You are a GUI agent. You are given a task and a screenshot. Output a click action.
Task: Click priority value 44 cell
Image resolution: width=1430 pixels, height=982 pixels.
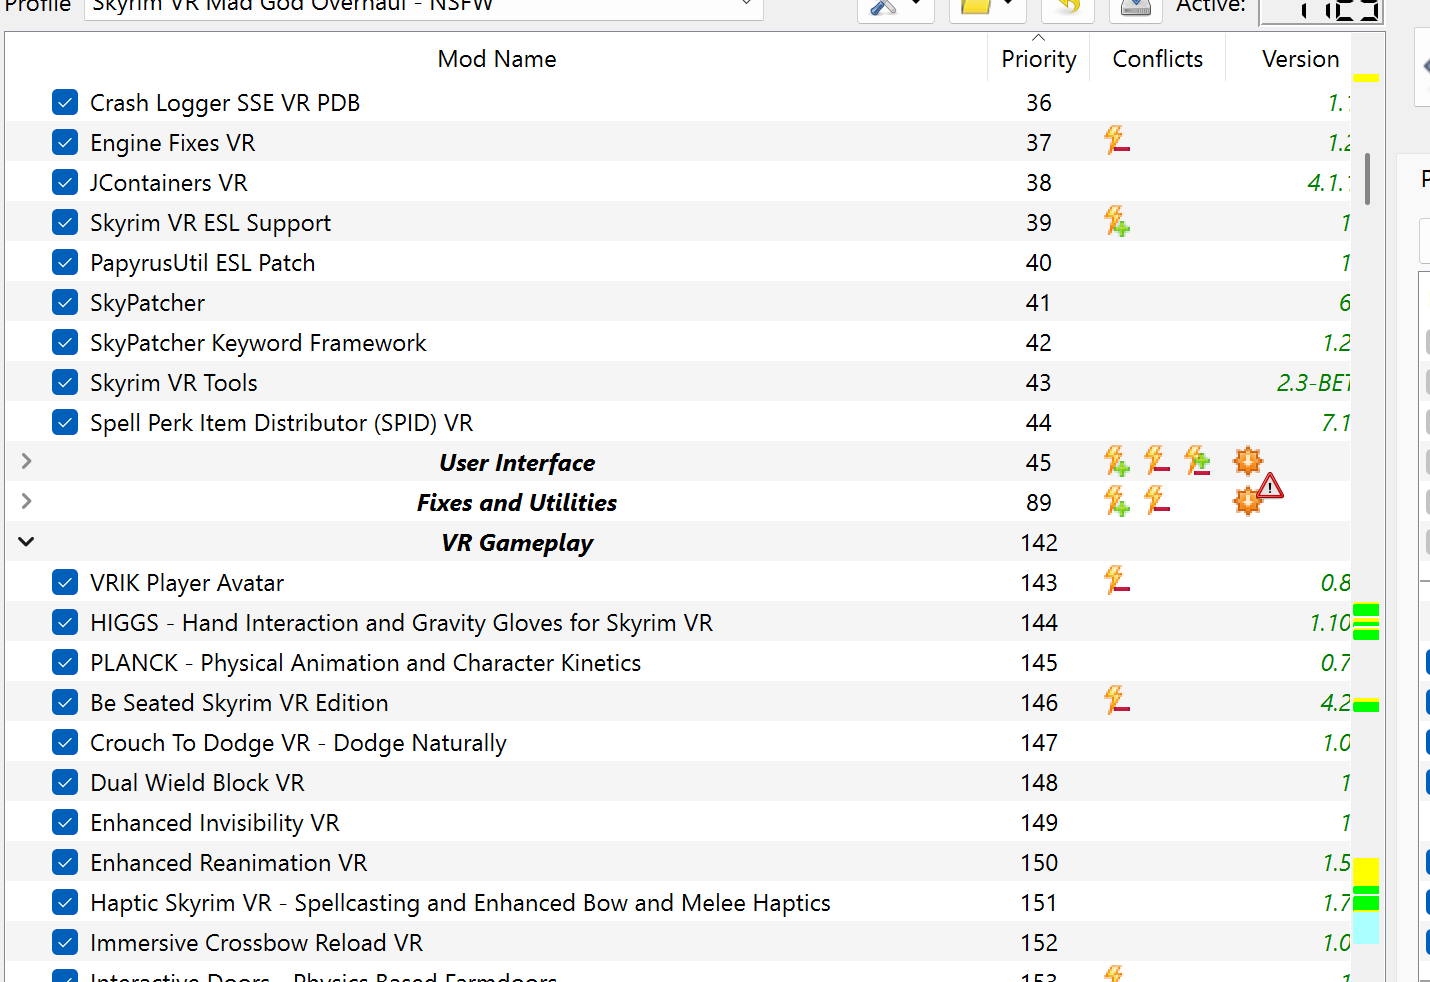[x=1039, y=423]
